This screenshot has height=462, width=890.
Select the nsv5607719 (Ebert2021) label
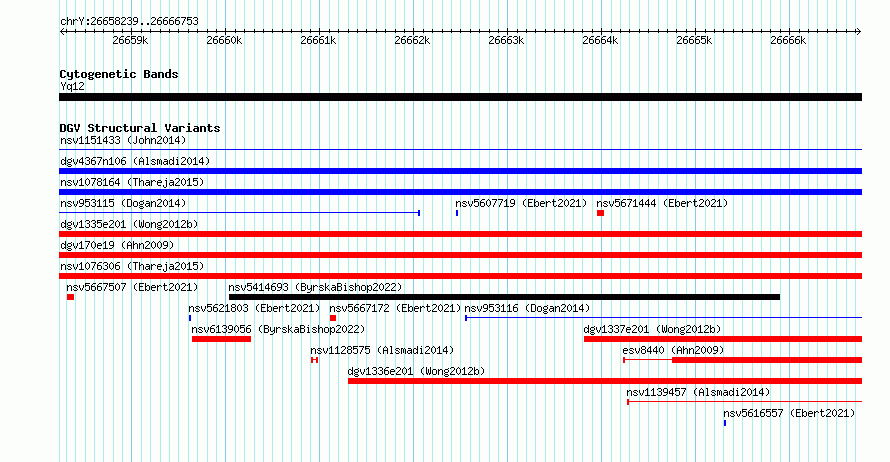click(521, 203)
